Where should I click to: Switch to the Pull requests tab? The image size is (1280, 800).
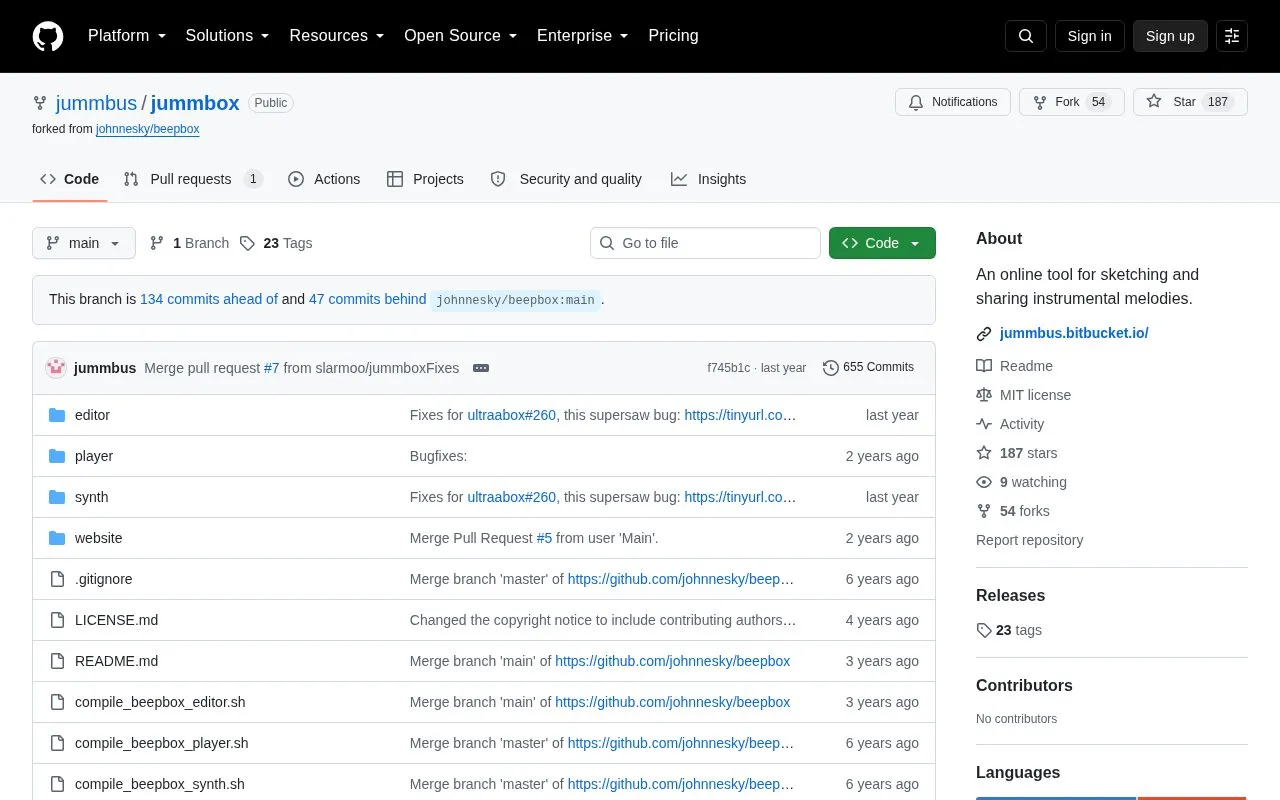193,179
